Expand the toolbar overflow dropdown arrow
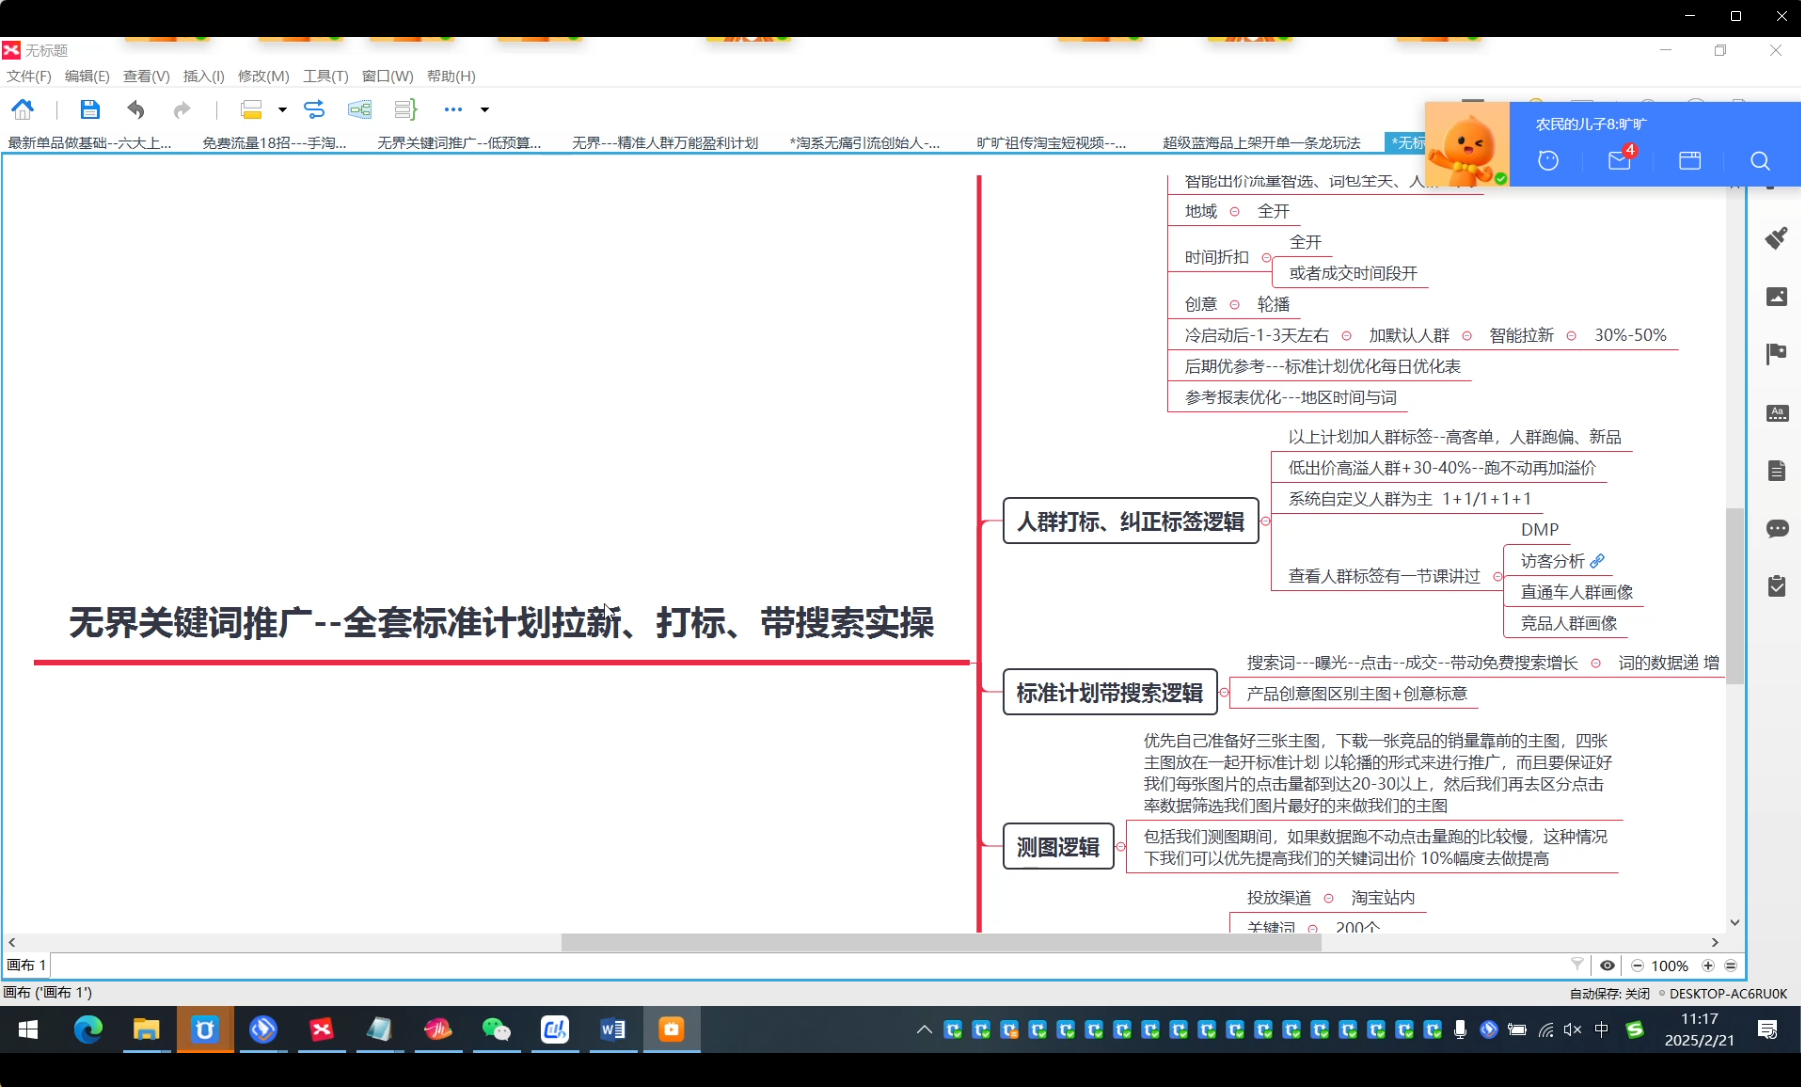This screenshot has height=1087, width=1801. (485, 110)
